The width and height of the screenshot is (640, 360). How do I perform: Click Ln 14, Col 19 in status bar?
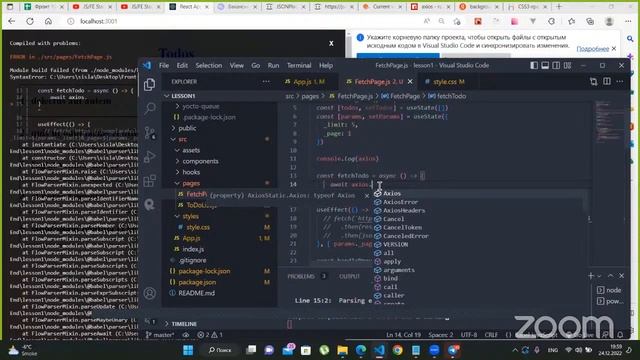point(403,335)
